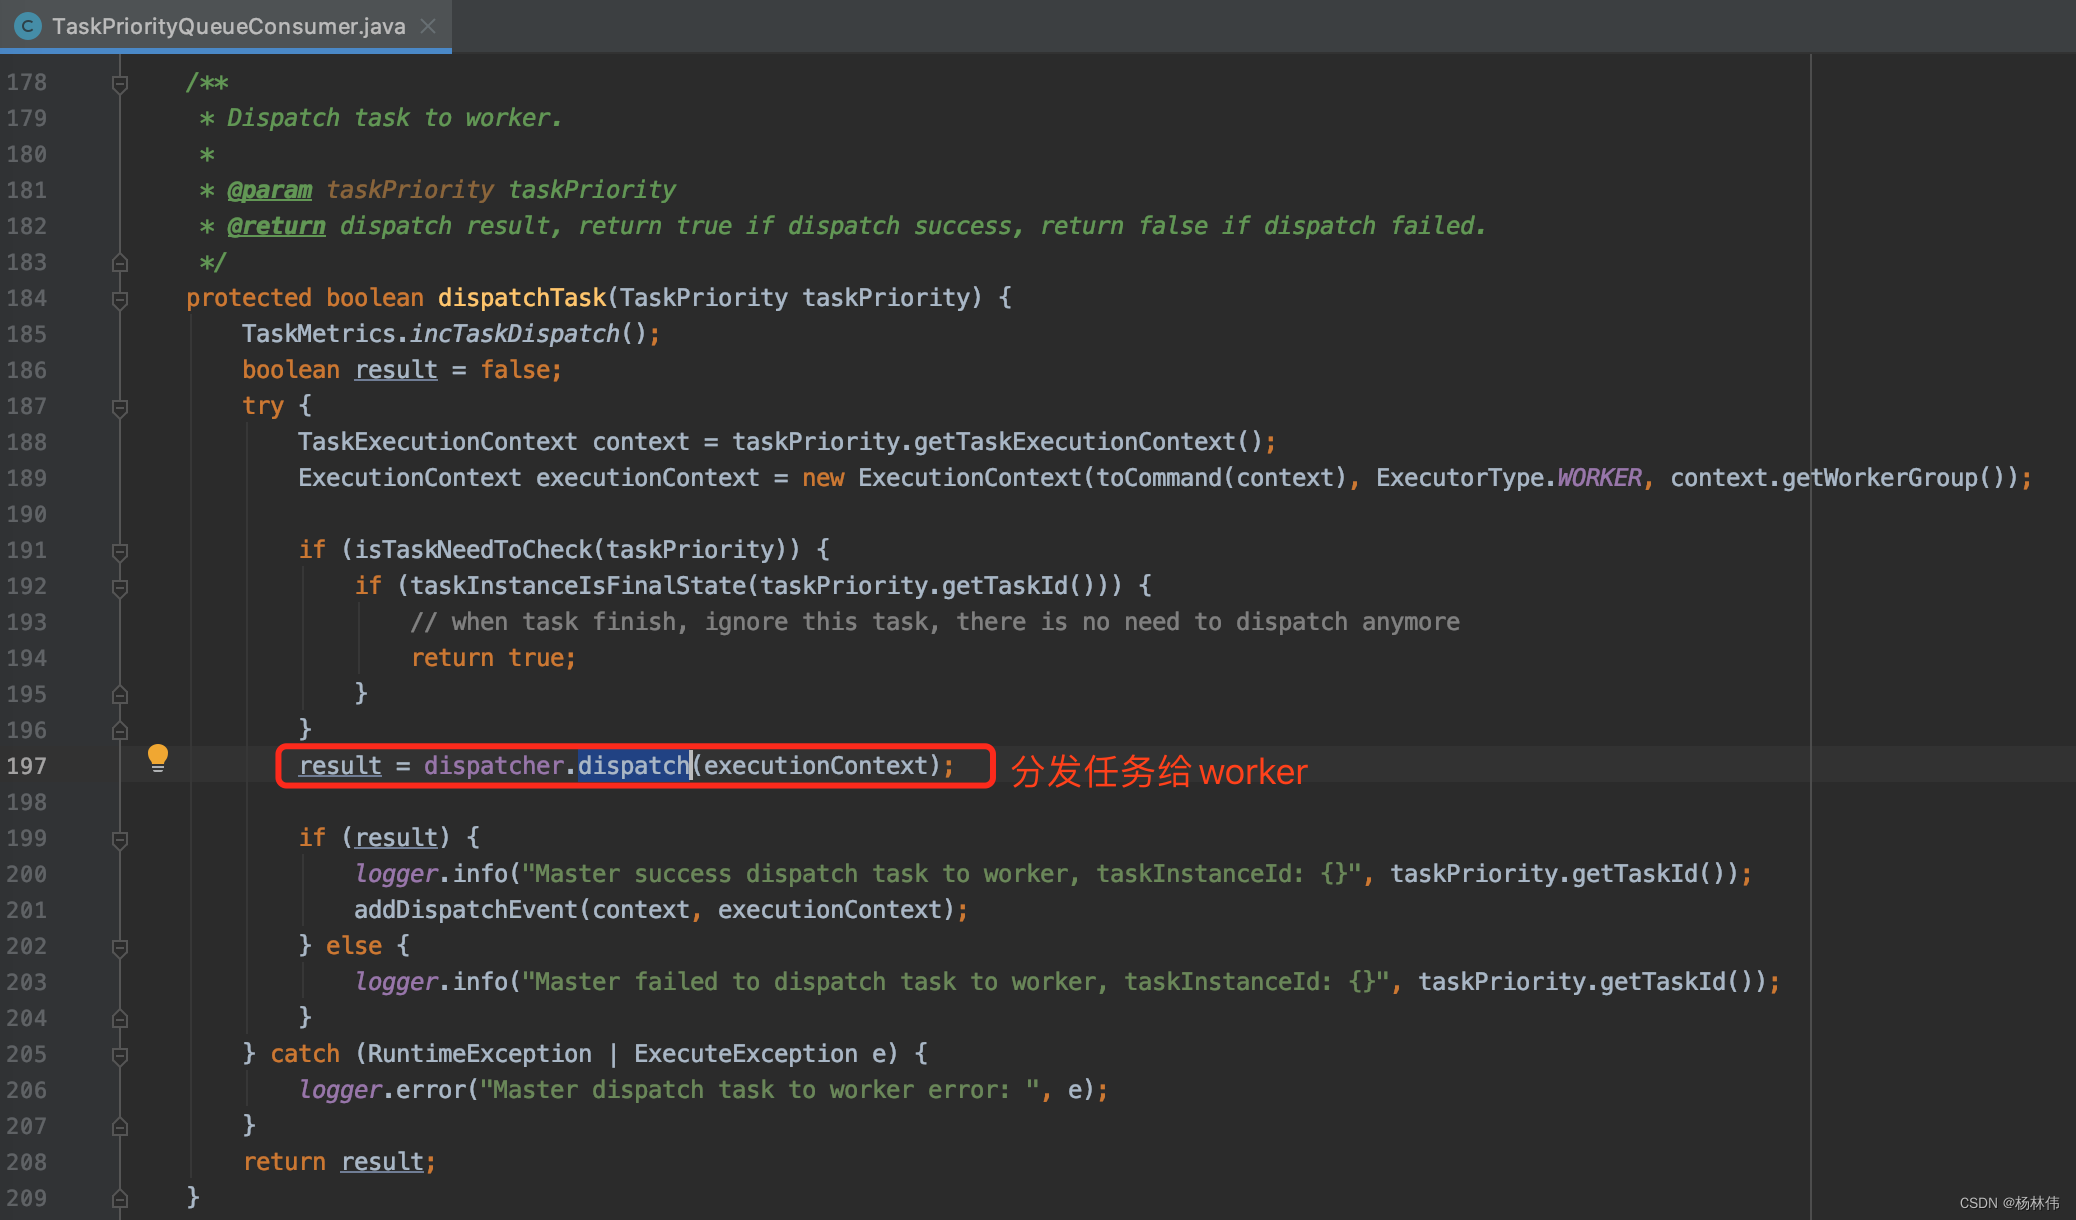Click the dispatchTask method name
Viewport: 2076px width, 1220px height.
point(521,298)
